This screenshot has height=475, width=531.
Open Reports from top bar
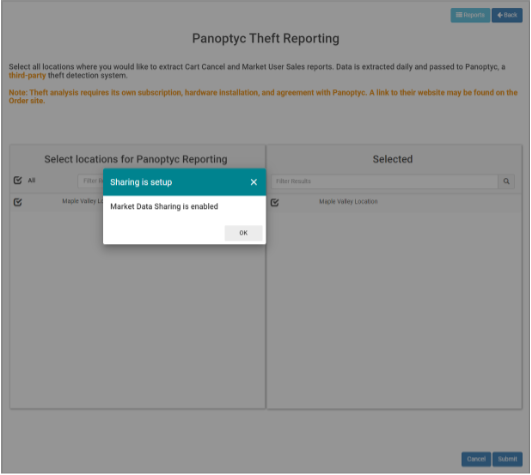click(x=470, y=15)
